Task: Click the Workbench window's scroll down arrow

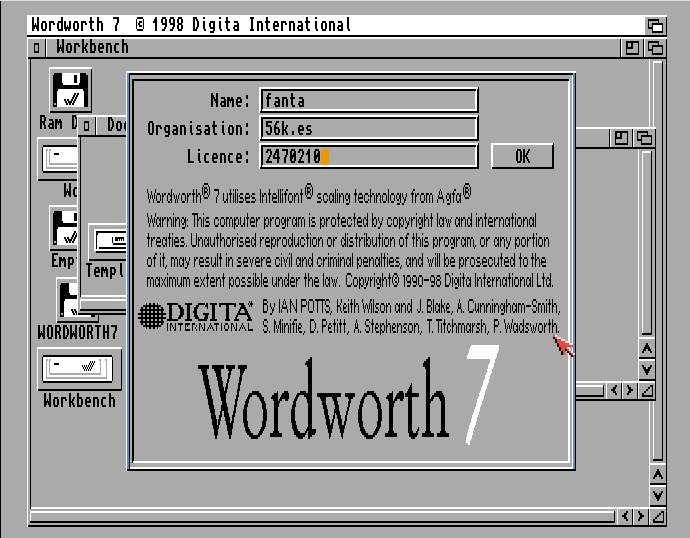Action: point(656,495)
